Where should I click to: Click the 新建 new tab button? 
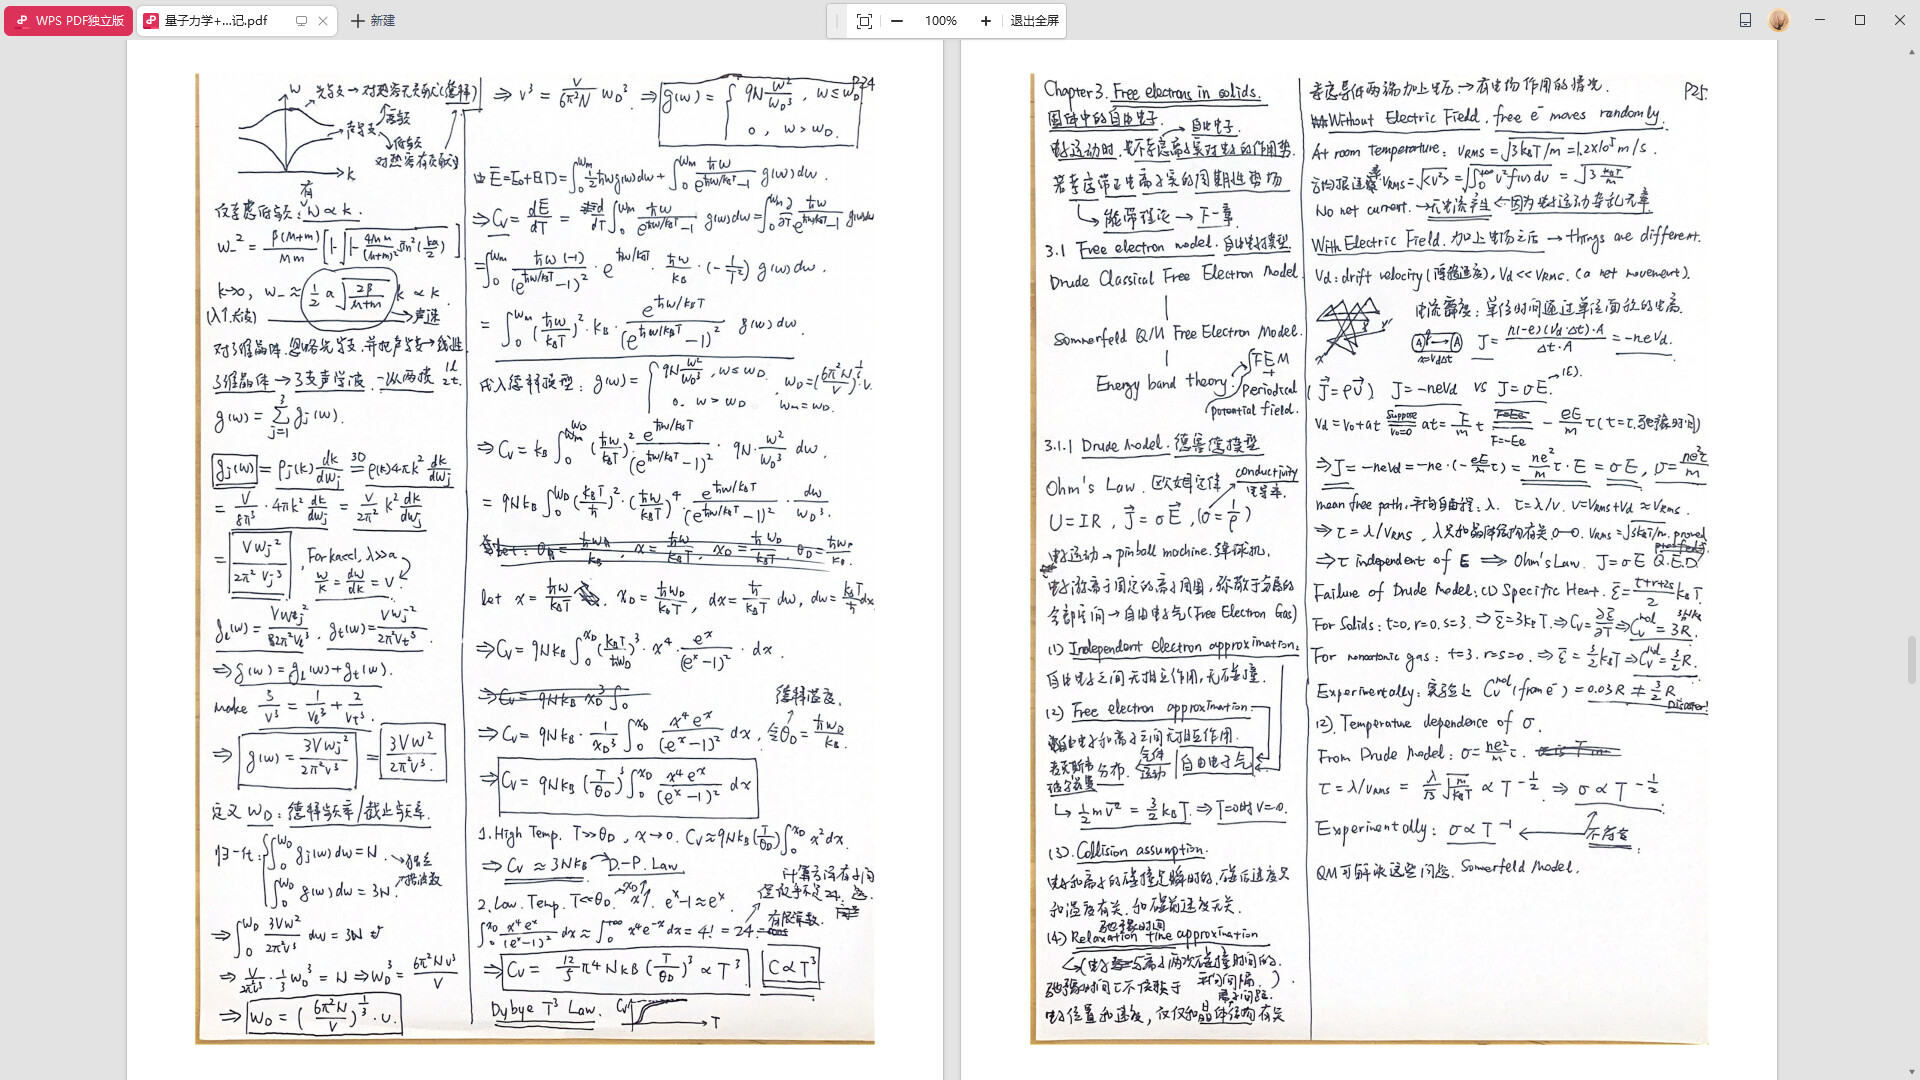(x=373, y=20)
